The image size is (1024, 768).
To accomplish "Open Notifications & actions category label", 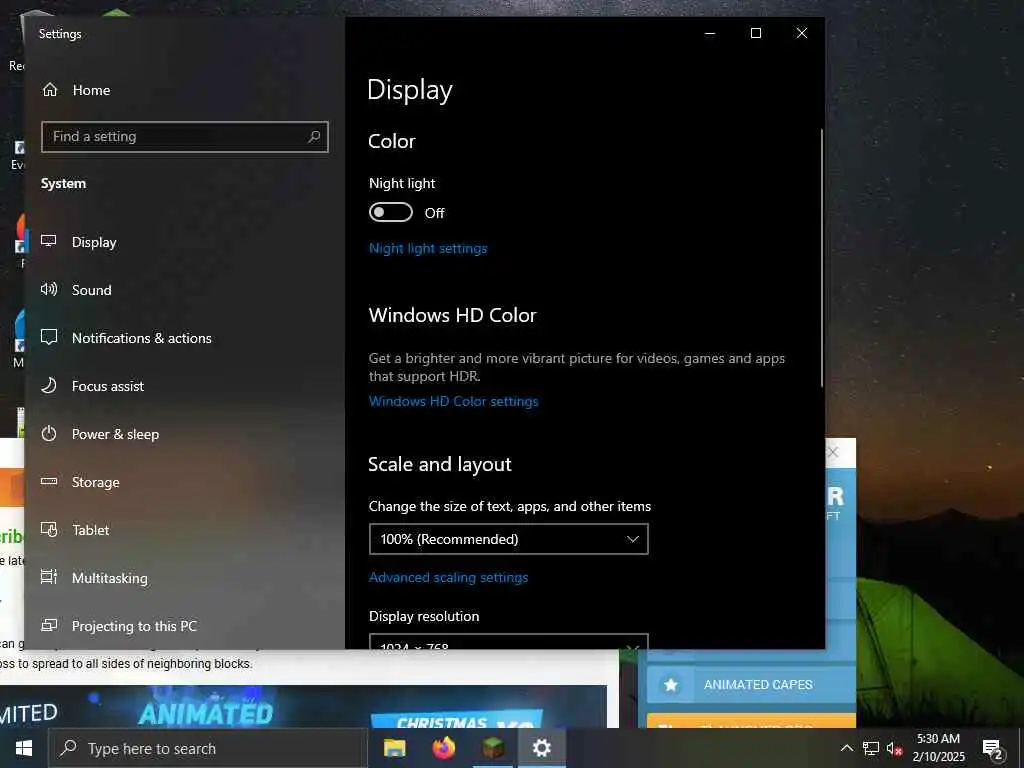I will point(142,338).
